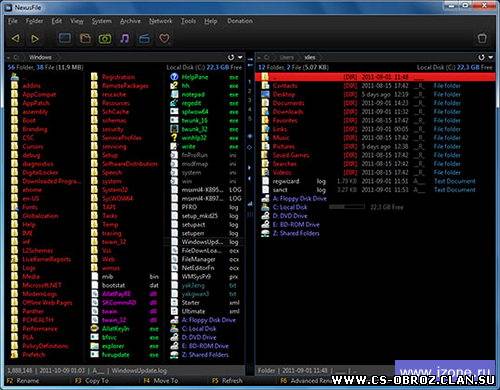
Task: Click the F4 Move To function button
Action: pos(161,381)
